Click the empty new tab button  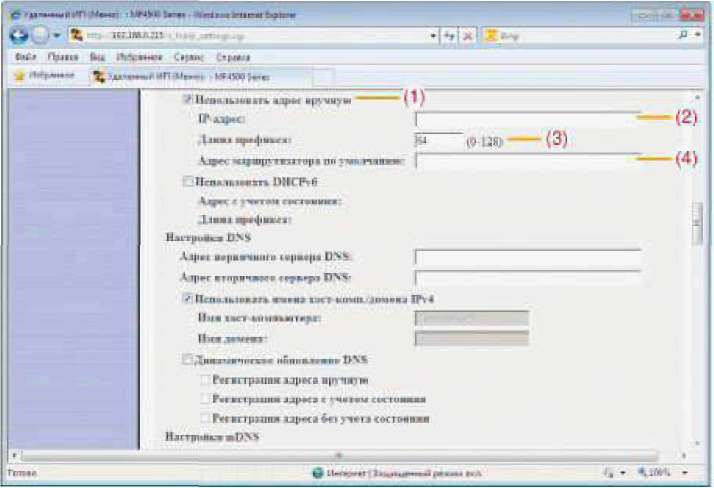(x=322, y=76)
